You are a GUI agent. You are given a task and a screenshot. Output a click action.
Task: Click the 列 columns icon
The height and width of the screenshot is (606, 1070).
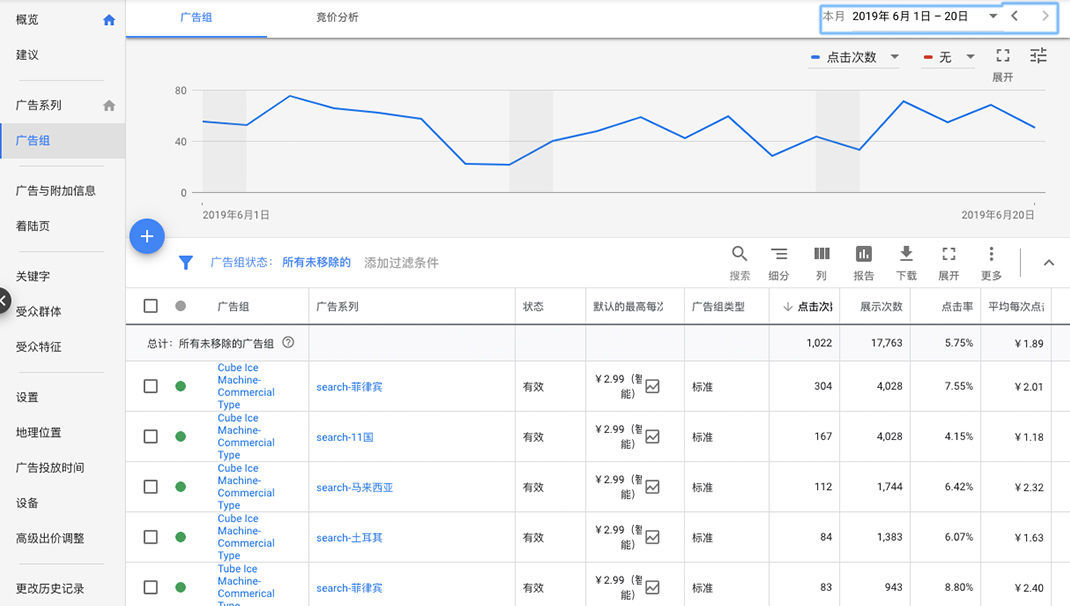point(821,254)
